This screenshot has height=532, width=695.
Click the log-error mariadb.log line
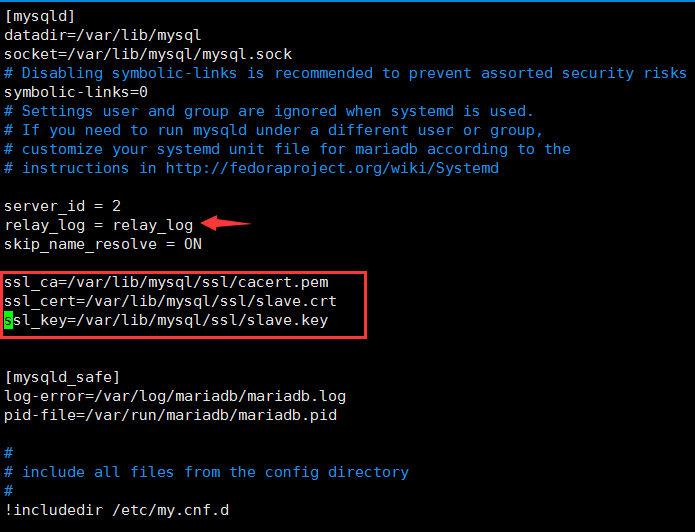[x=175, y=396]
